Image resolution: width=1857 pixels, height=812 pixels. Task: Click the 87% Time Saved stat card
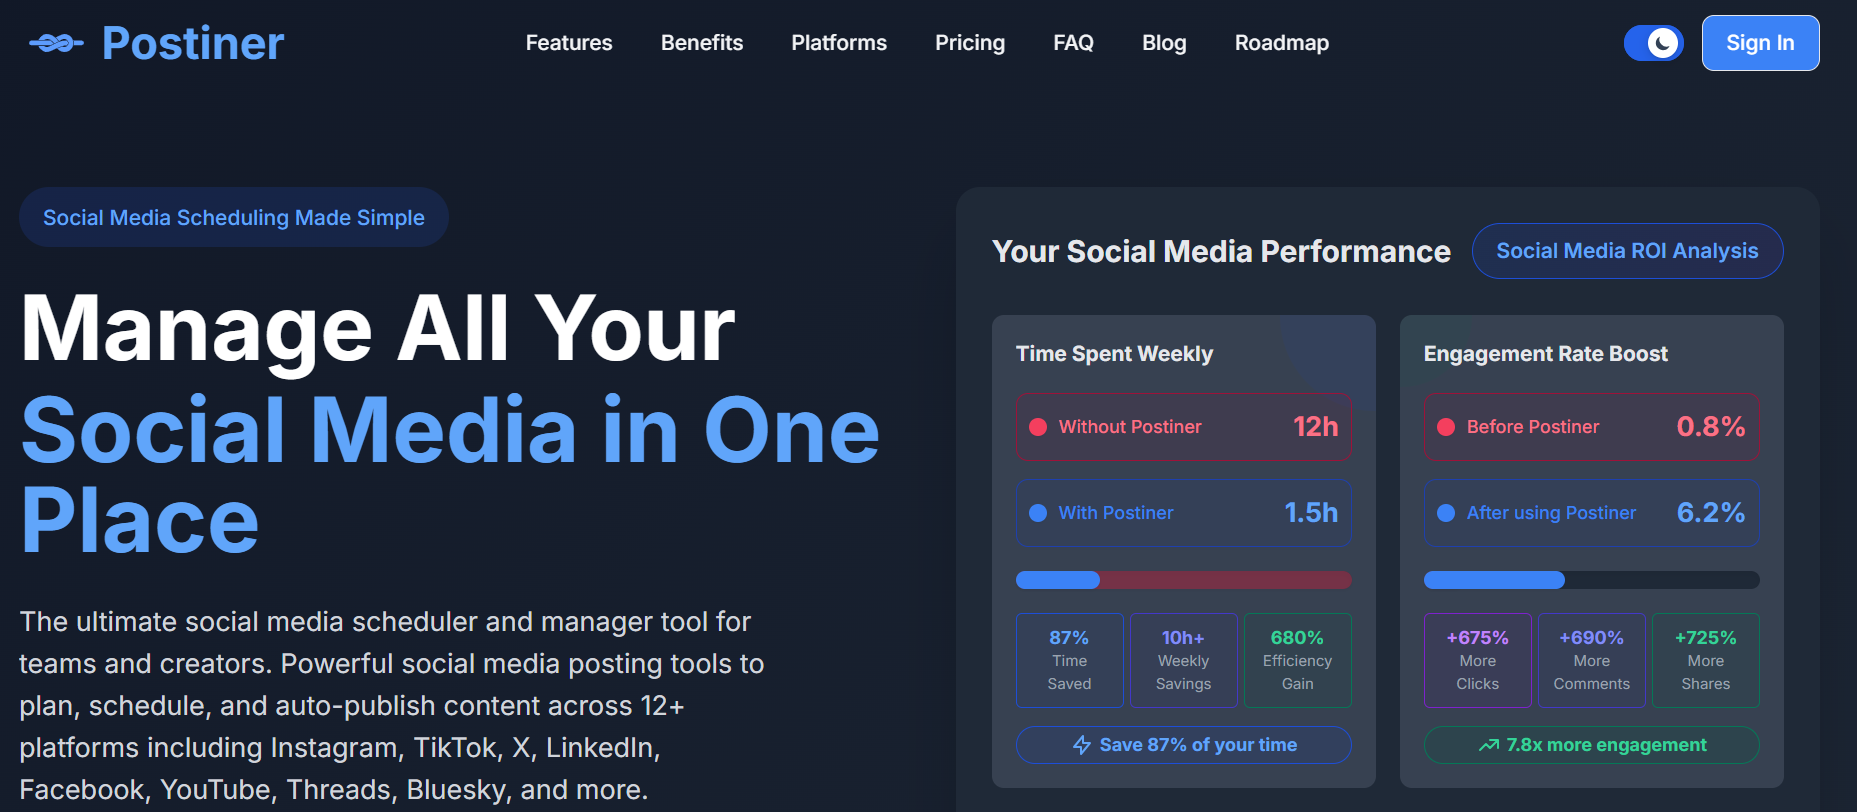pos(1069,660)
